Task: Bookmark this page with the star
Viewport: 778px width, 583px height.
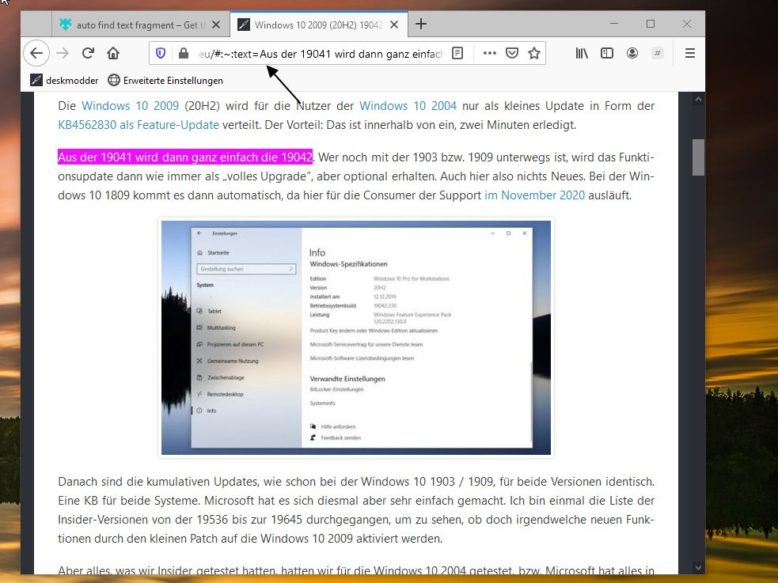Action: 534,53
